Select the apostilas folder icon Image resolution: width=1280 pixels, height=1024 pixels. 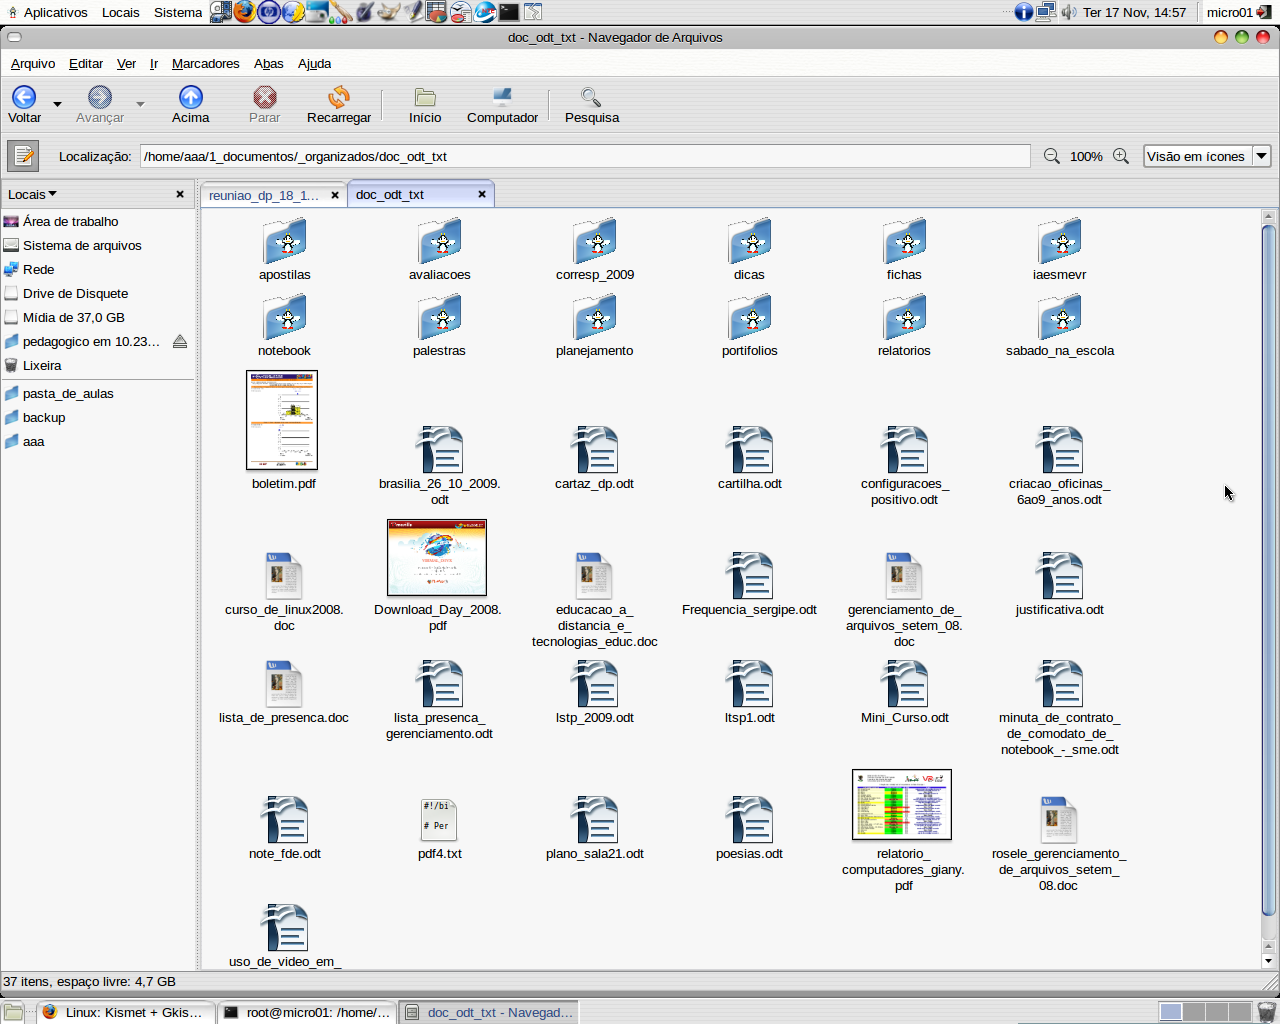[x=285, y=241]
